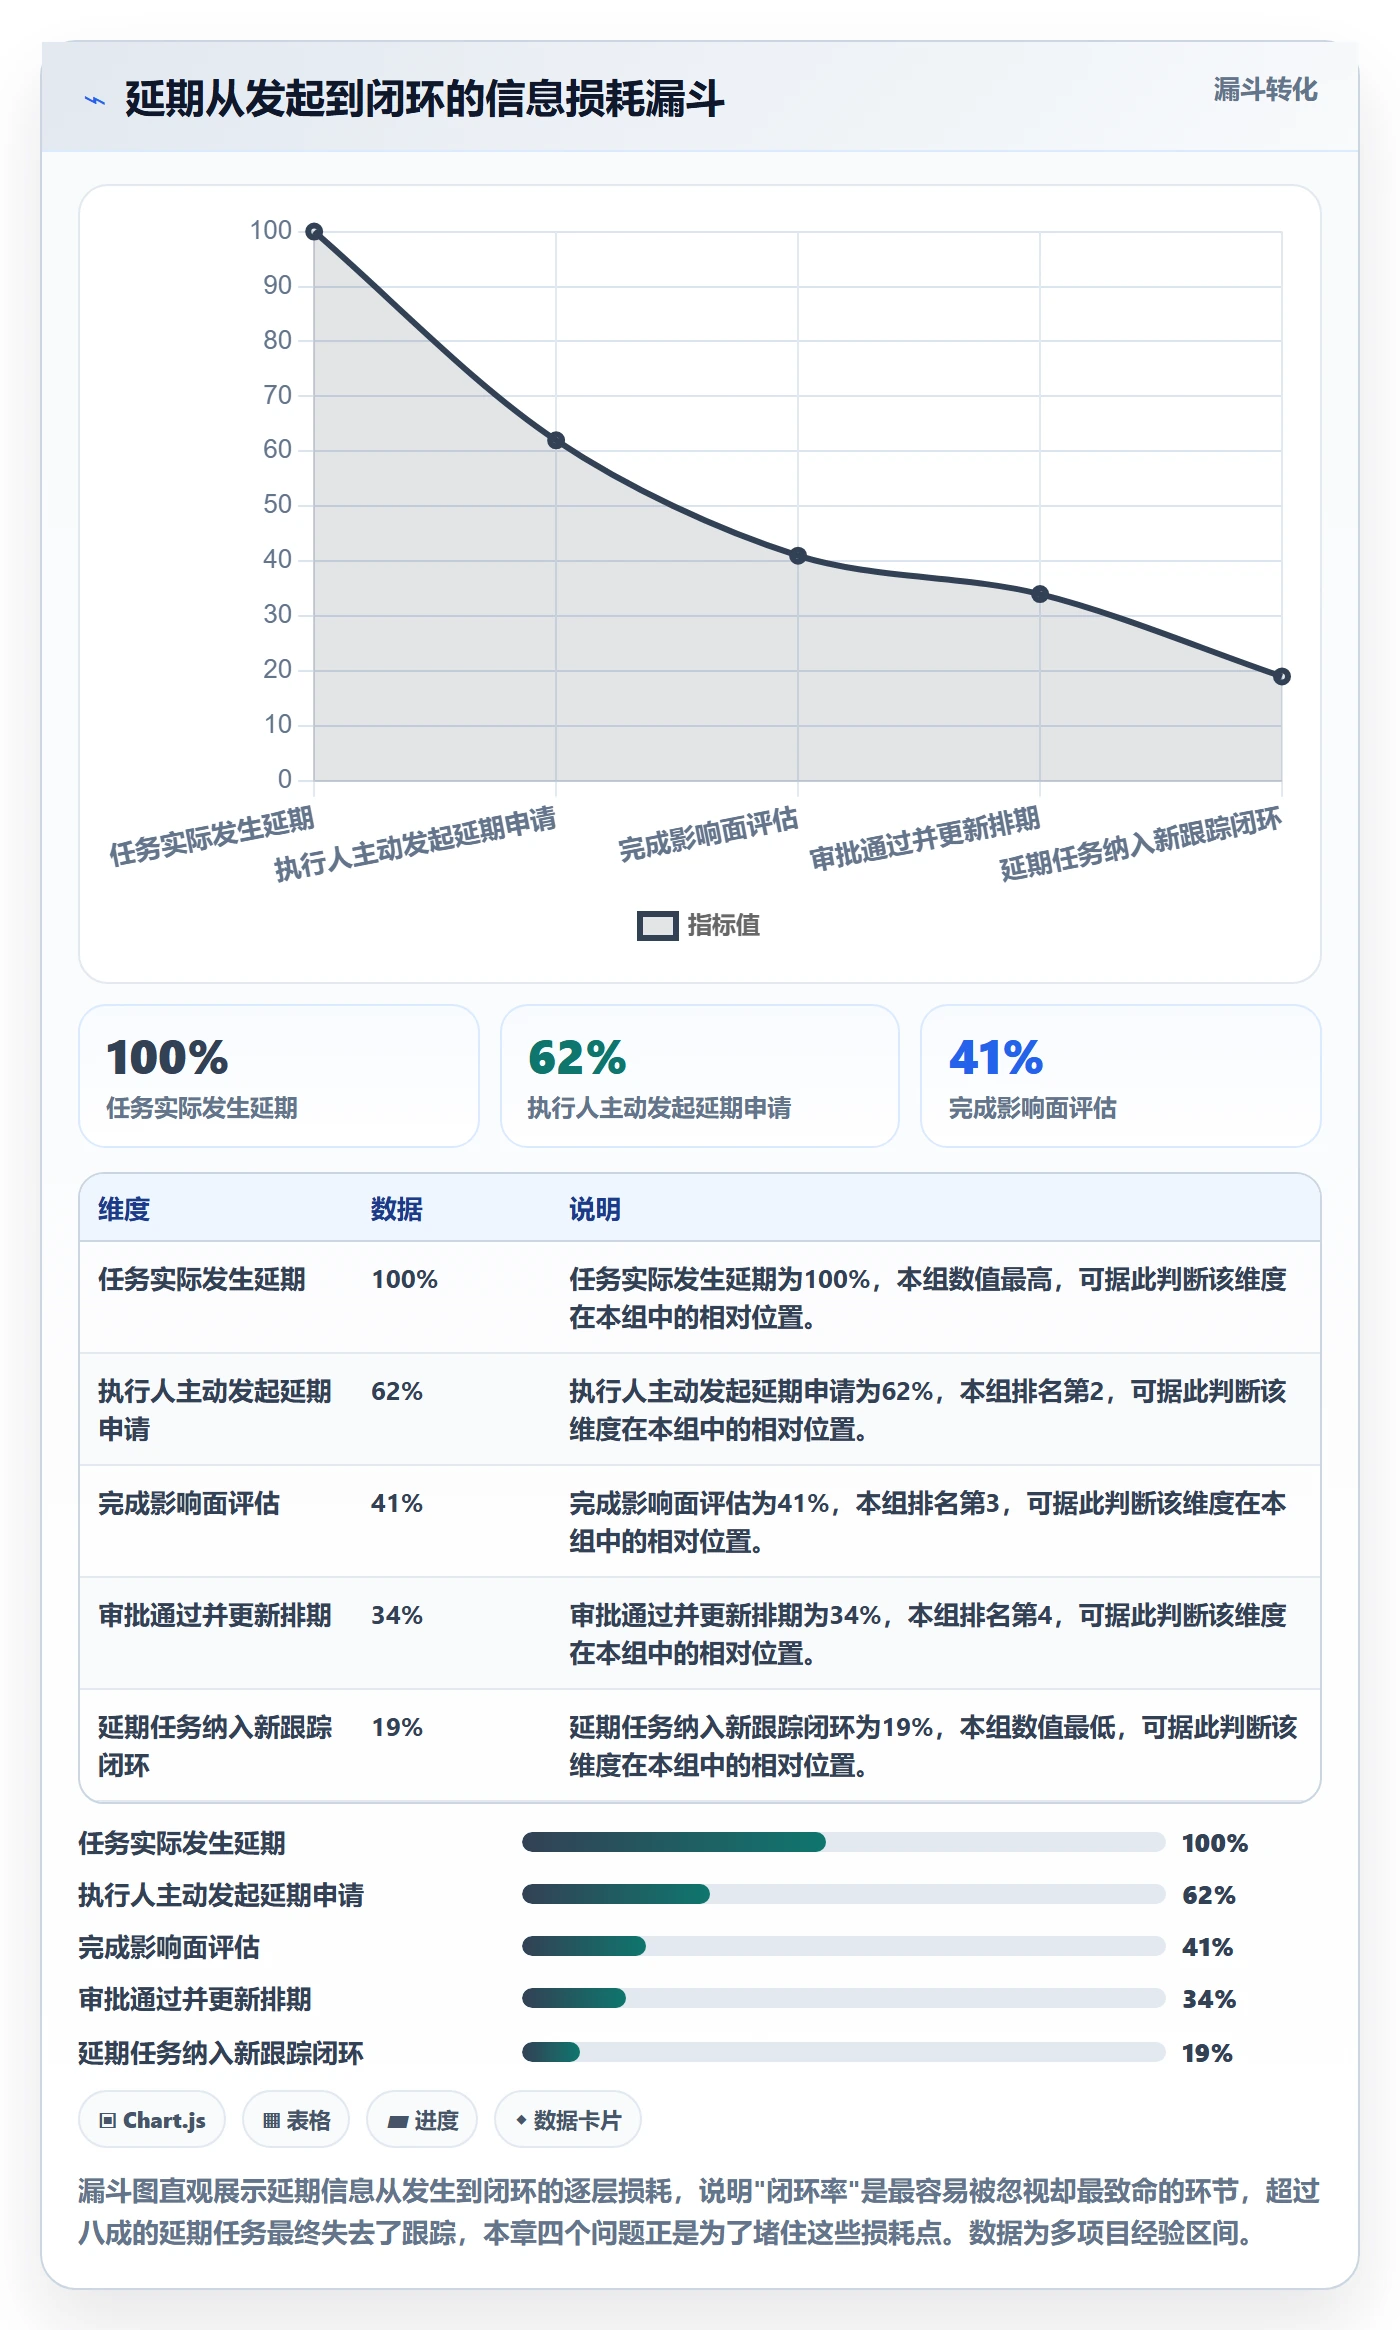The image size is (1400, 2330).
Task: Click the lightning icon beside the title
Action: [x=95, y=100]
